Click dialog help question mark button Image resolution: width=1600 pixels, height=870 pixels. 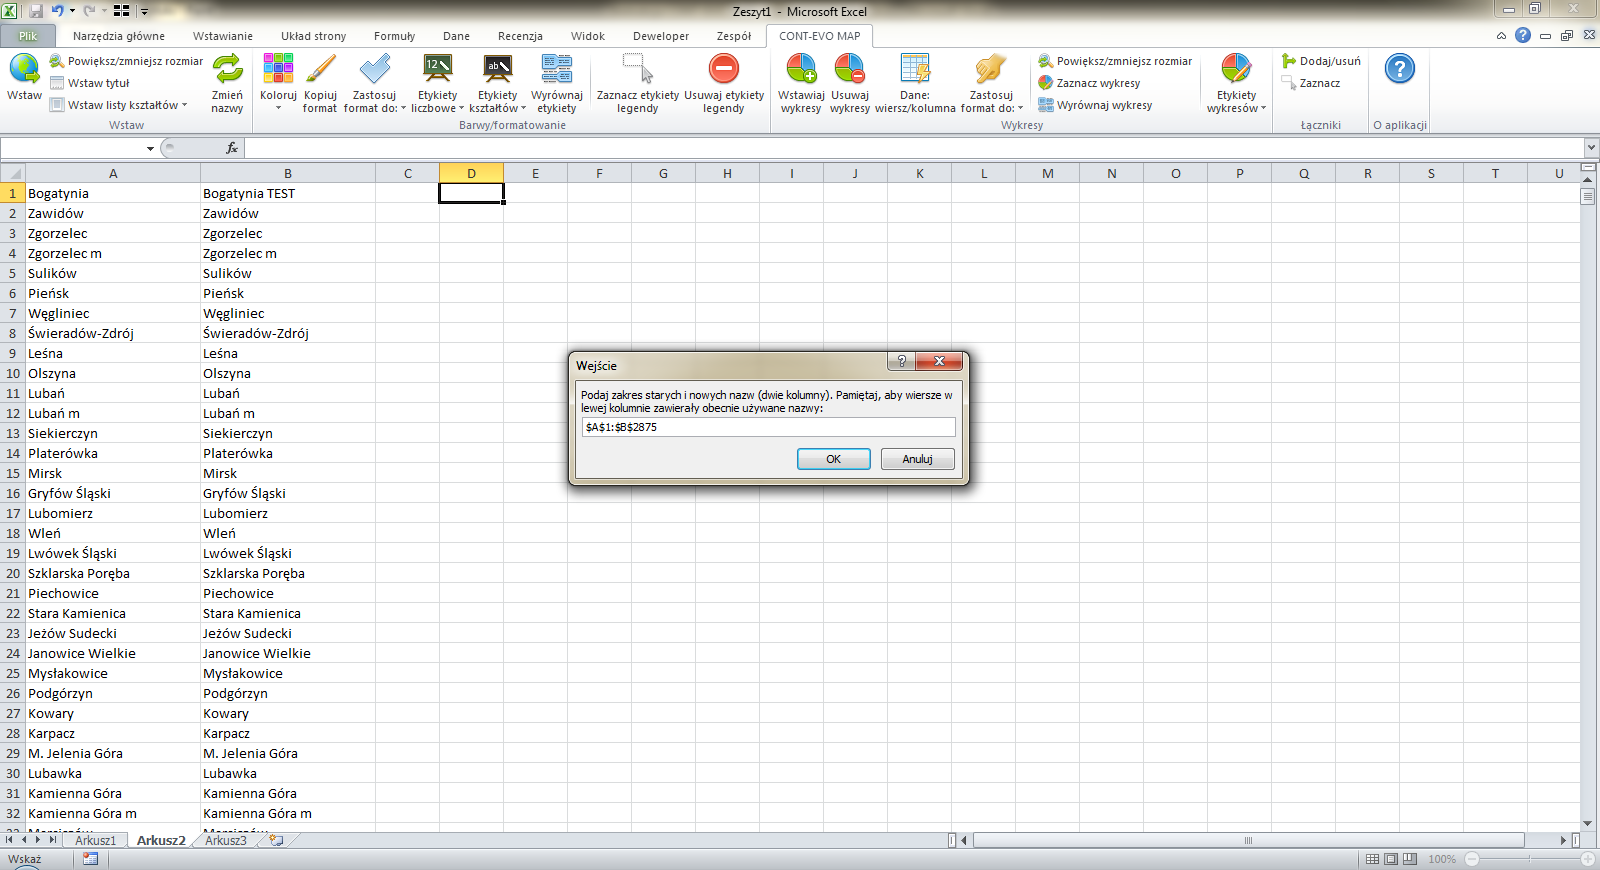pyautogui.click(x=901, y=361)
